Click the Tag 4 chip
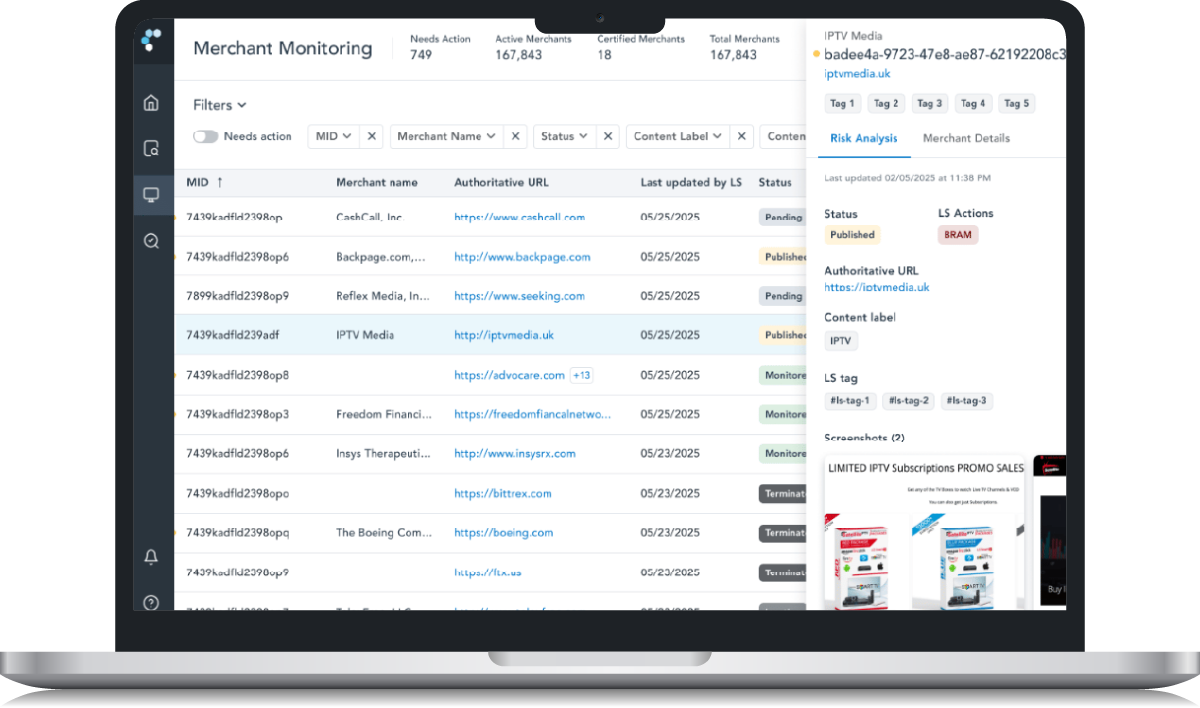The image size is (1200, 708). click(972, 103)
